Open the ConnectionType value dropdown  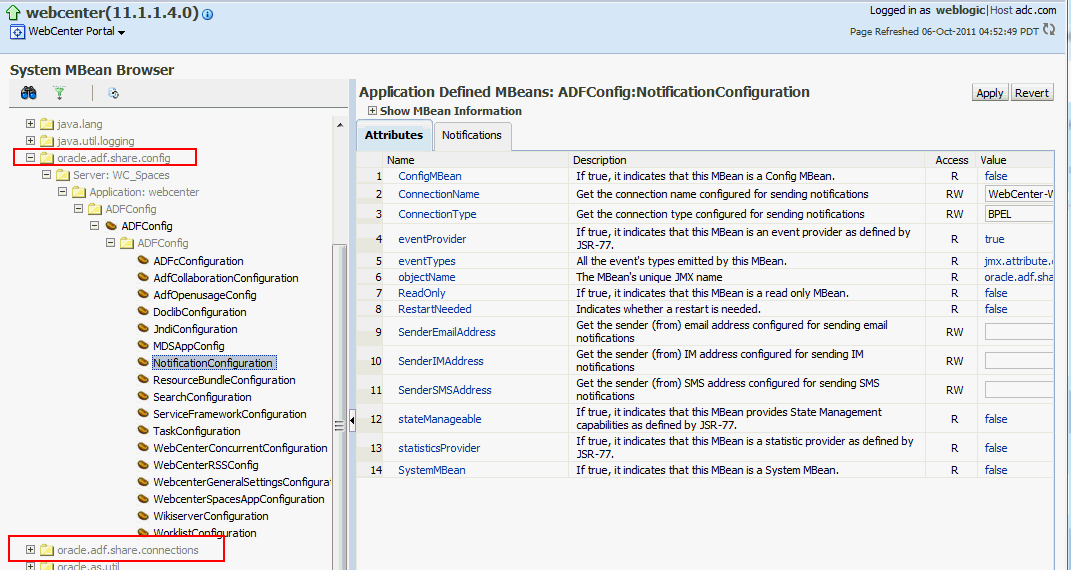[1019, 214]
